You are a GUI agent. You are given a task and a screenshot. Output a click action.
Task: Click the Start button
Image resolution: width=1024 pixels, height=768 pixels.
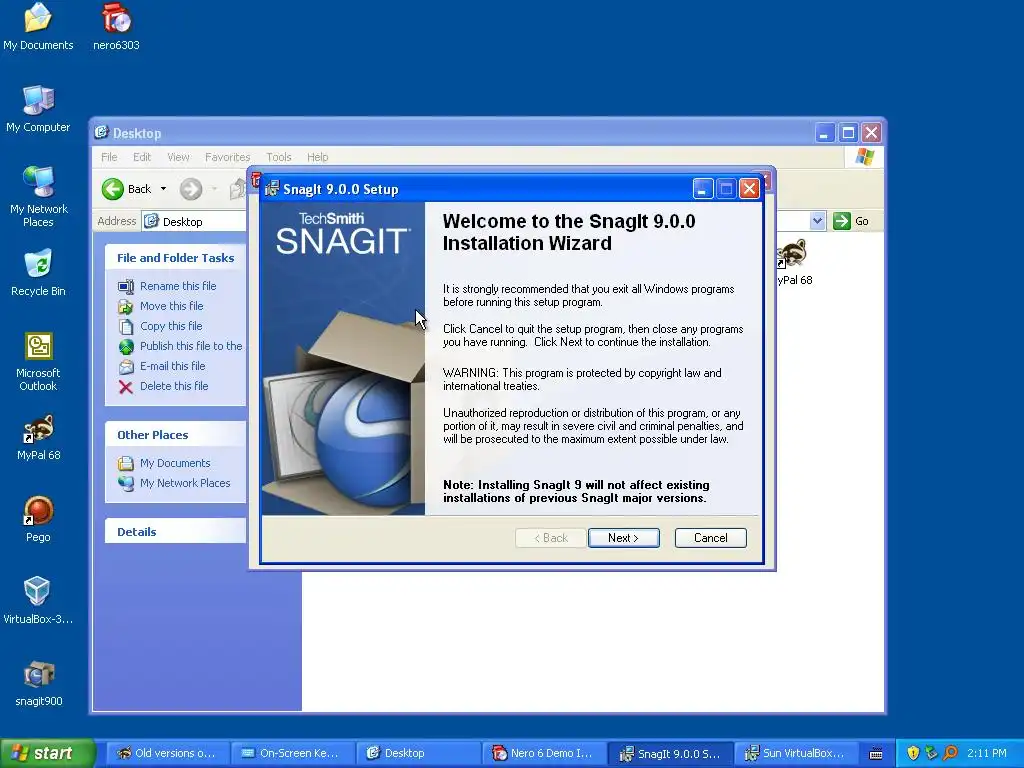[47, 754]
